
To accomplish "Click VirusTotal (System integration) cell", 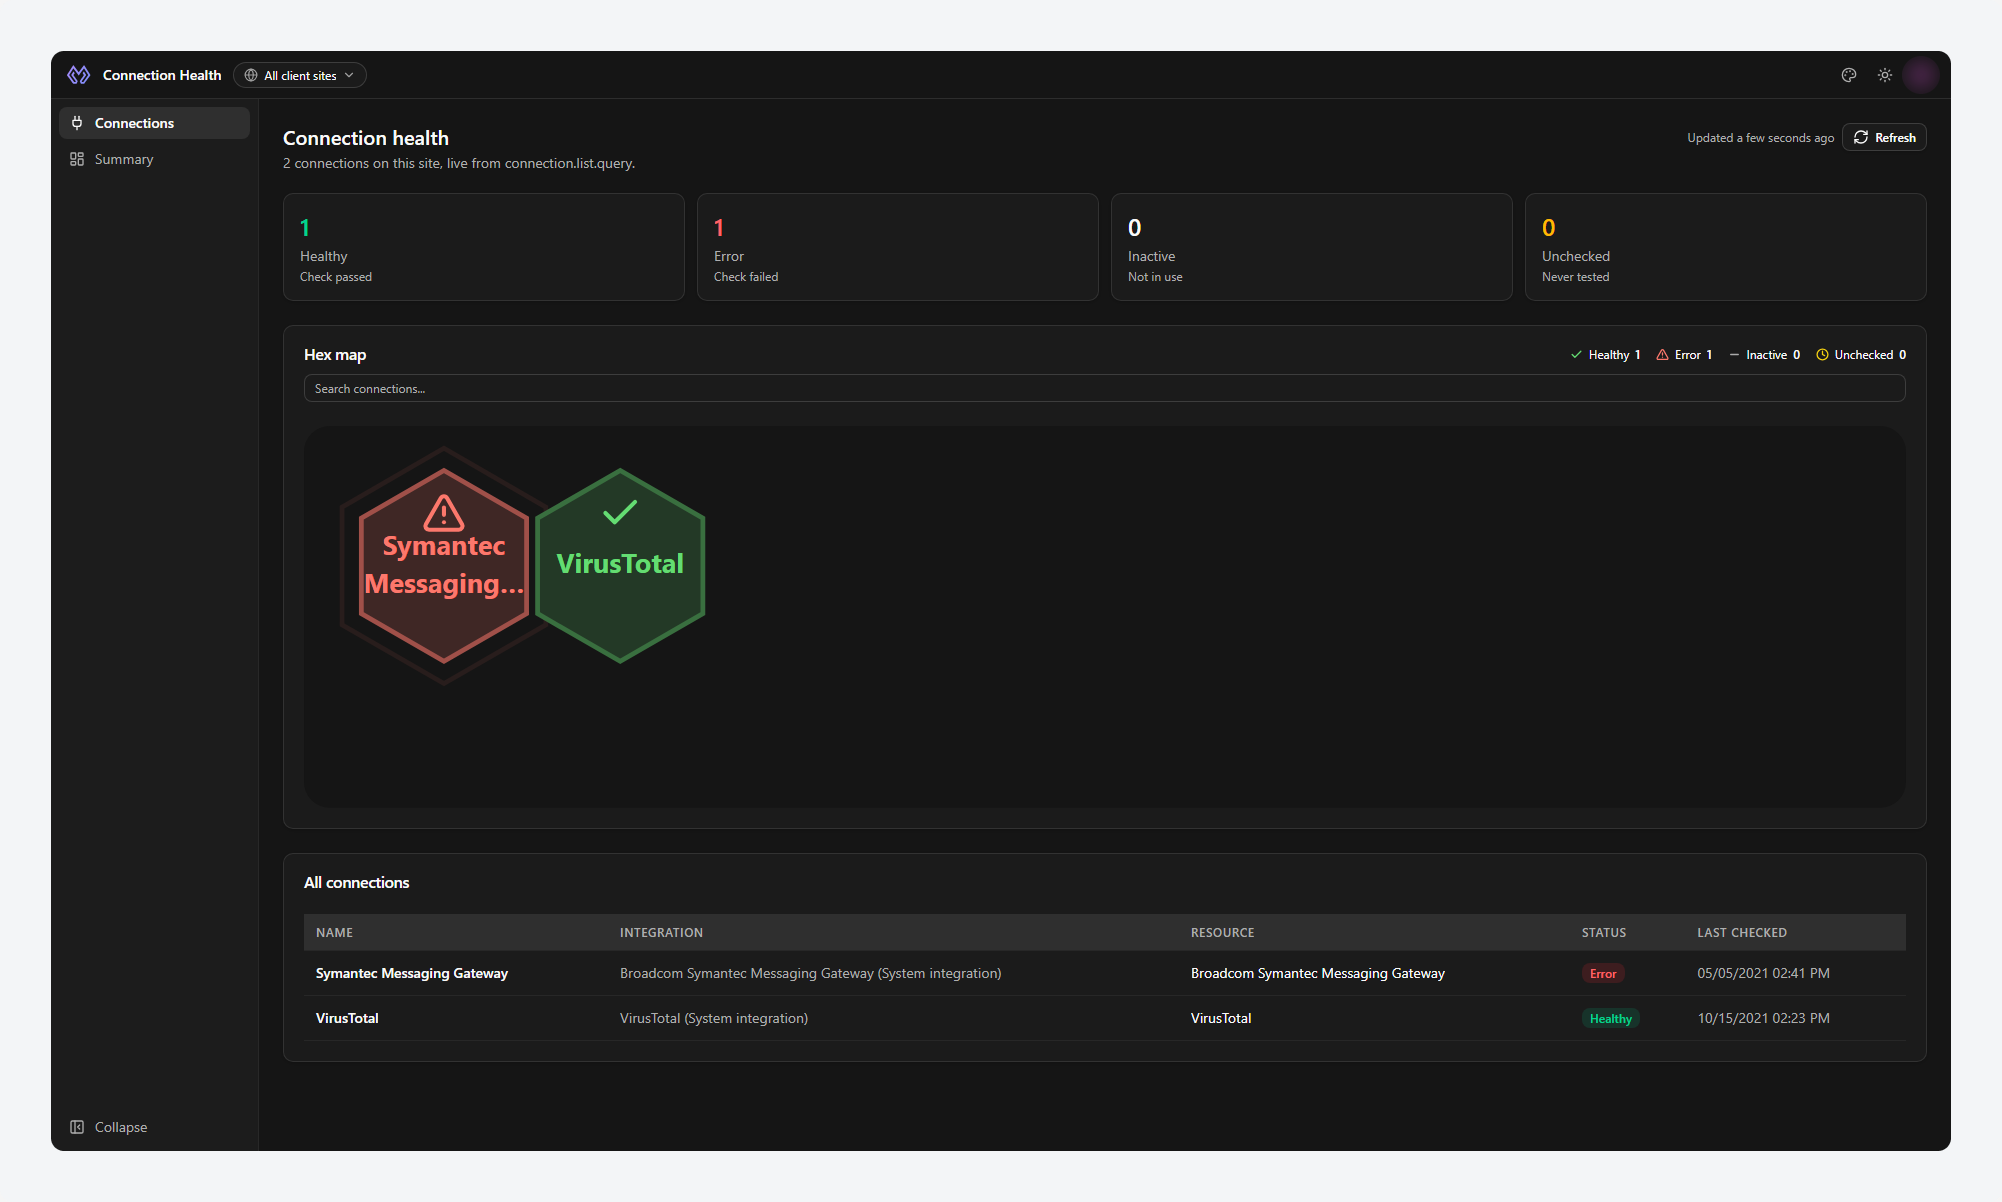I will tap(714, 1018).
